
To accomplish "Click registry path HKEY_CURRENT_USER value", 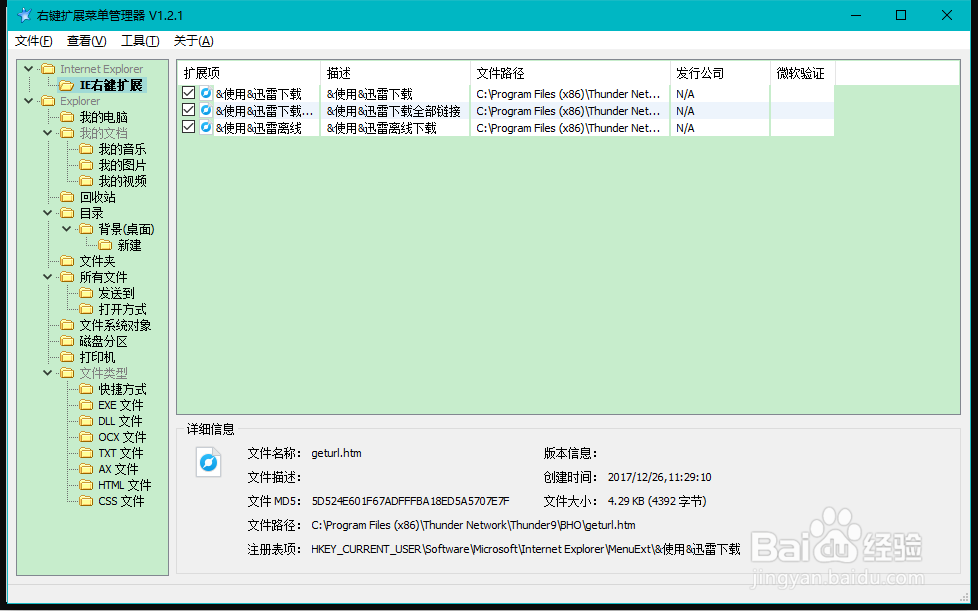I will (x=526, y=549).
